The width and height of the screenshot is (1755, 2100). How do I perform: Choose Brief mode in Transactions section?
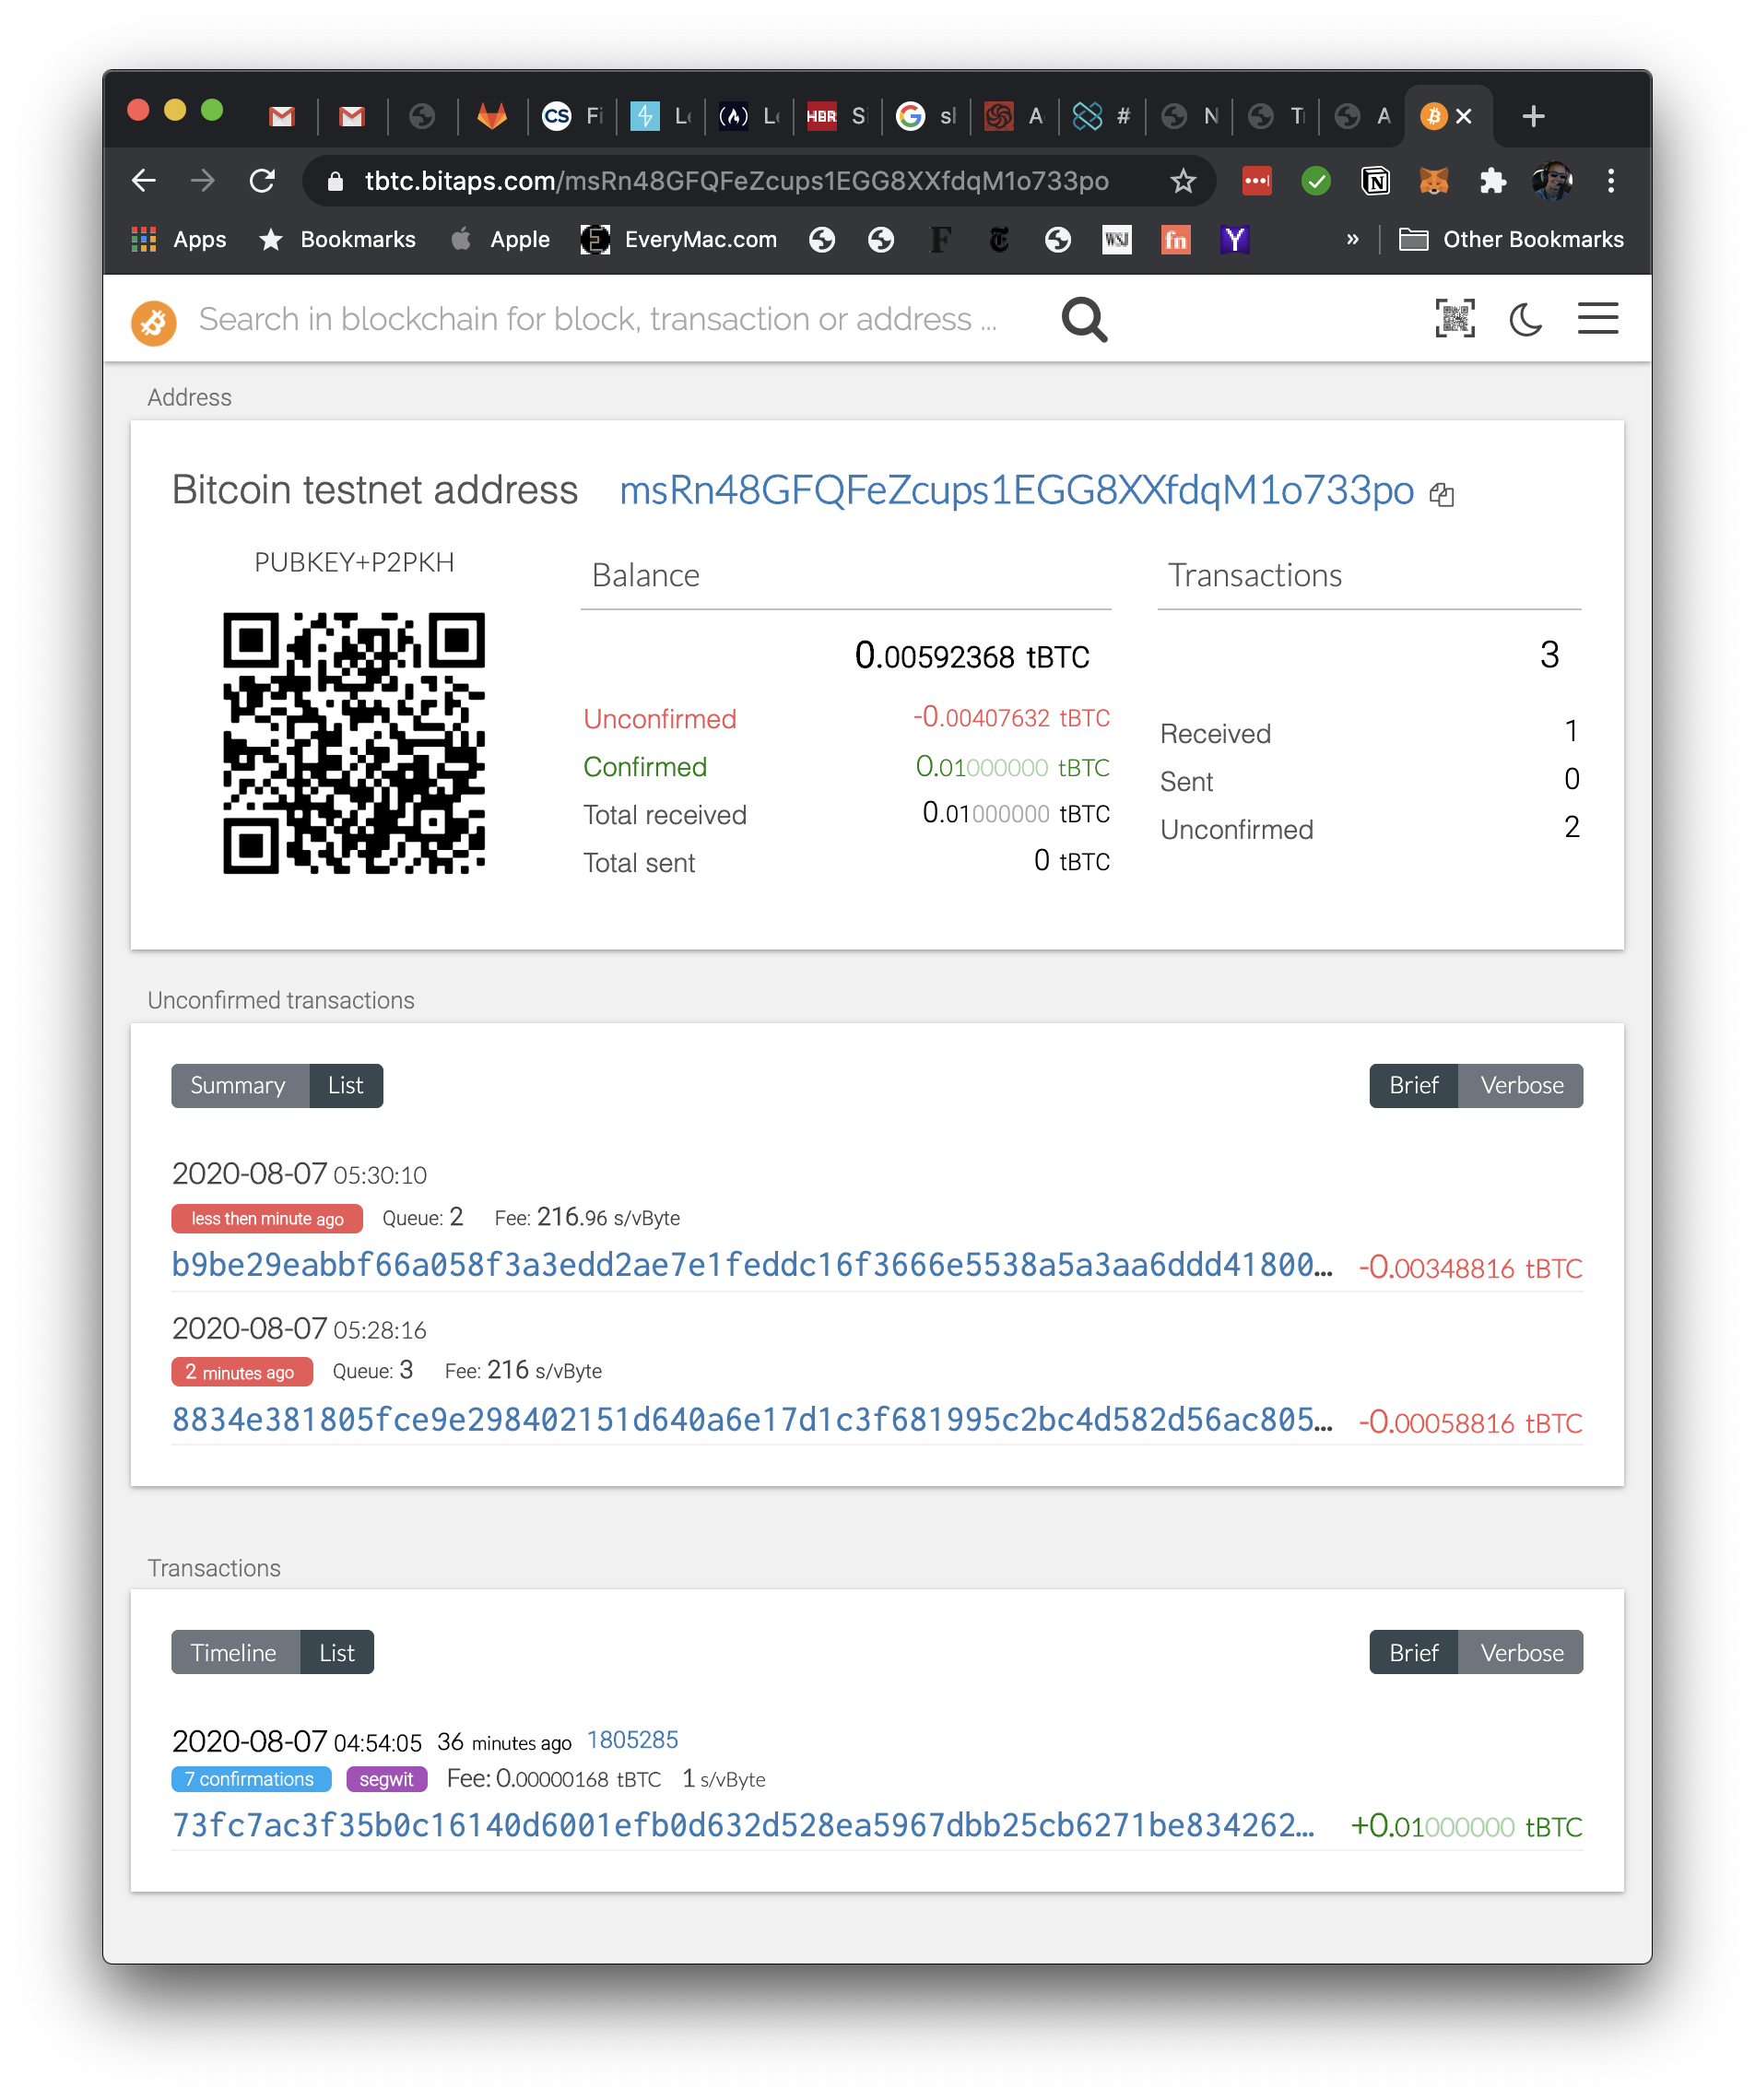pos(1413,1653)
